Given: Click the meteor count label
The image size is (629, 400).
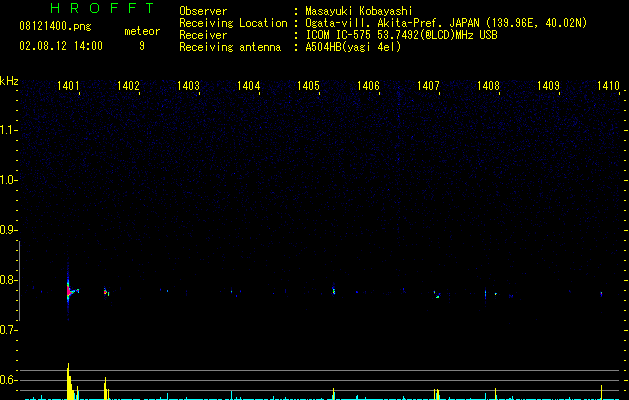Looking at the screenshot, I should pos(142,31).
